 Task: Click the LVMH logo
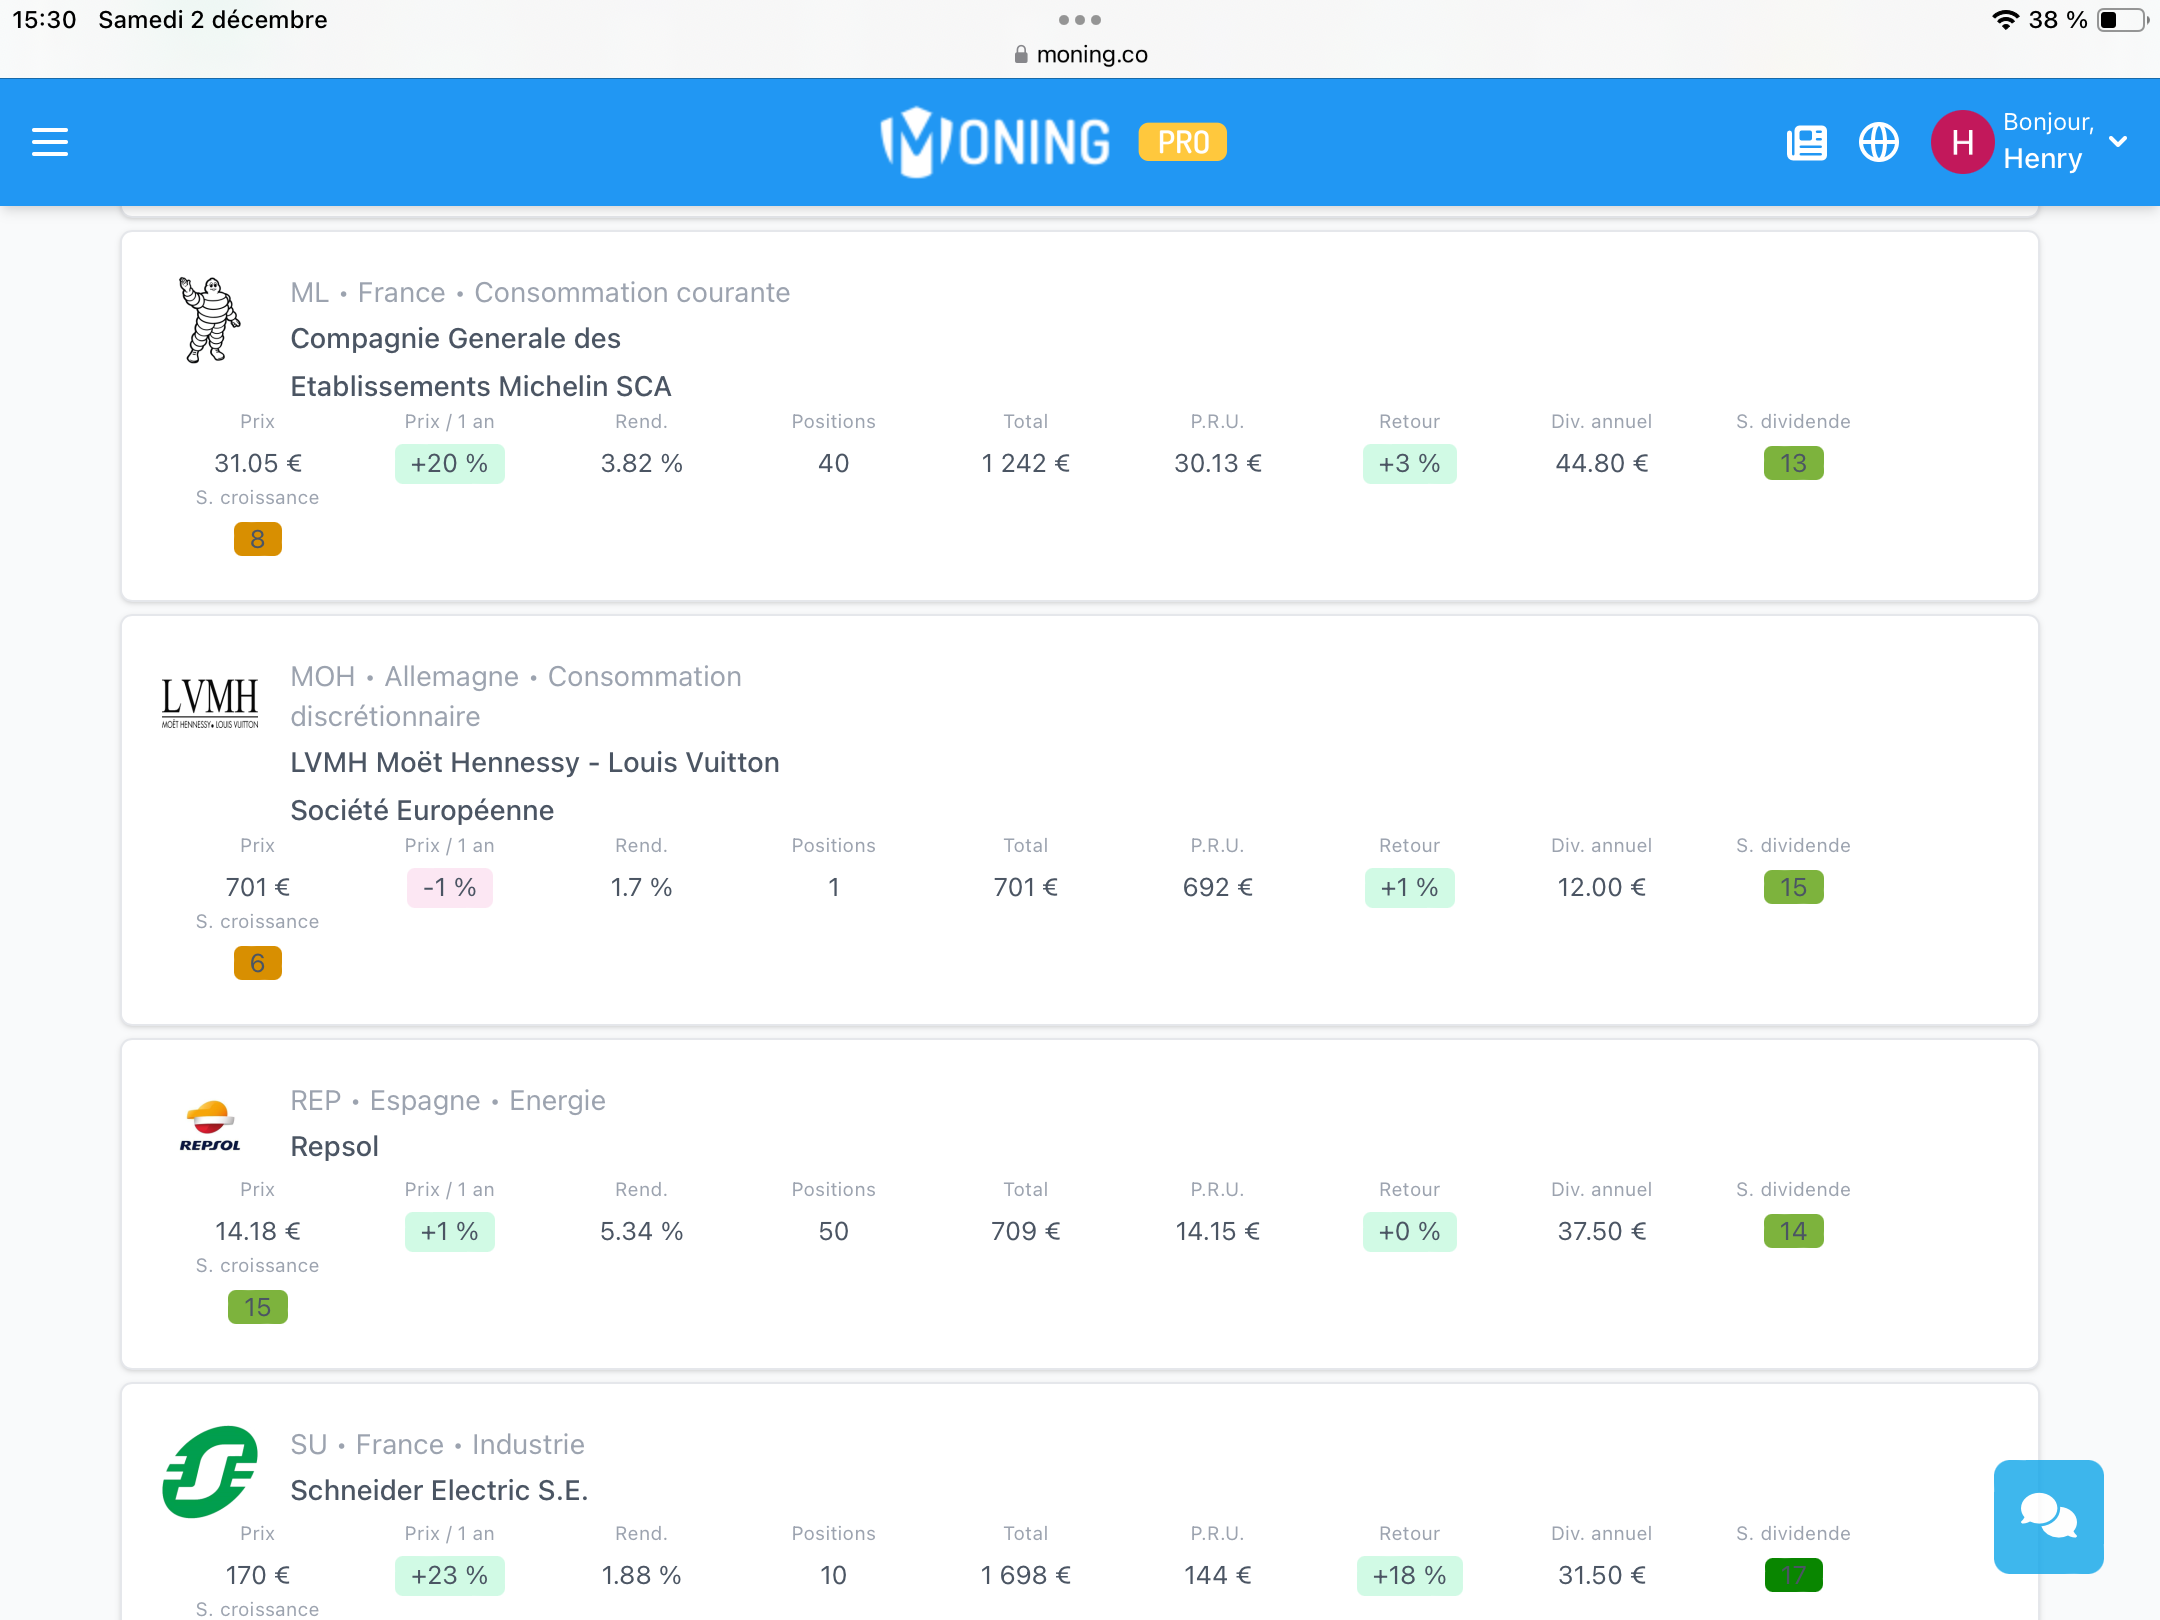[210, 702]
